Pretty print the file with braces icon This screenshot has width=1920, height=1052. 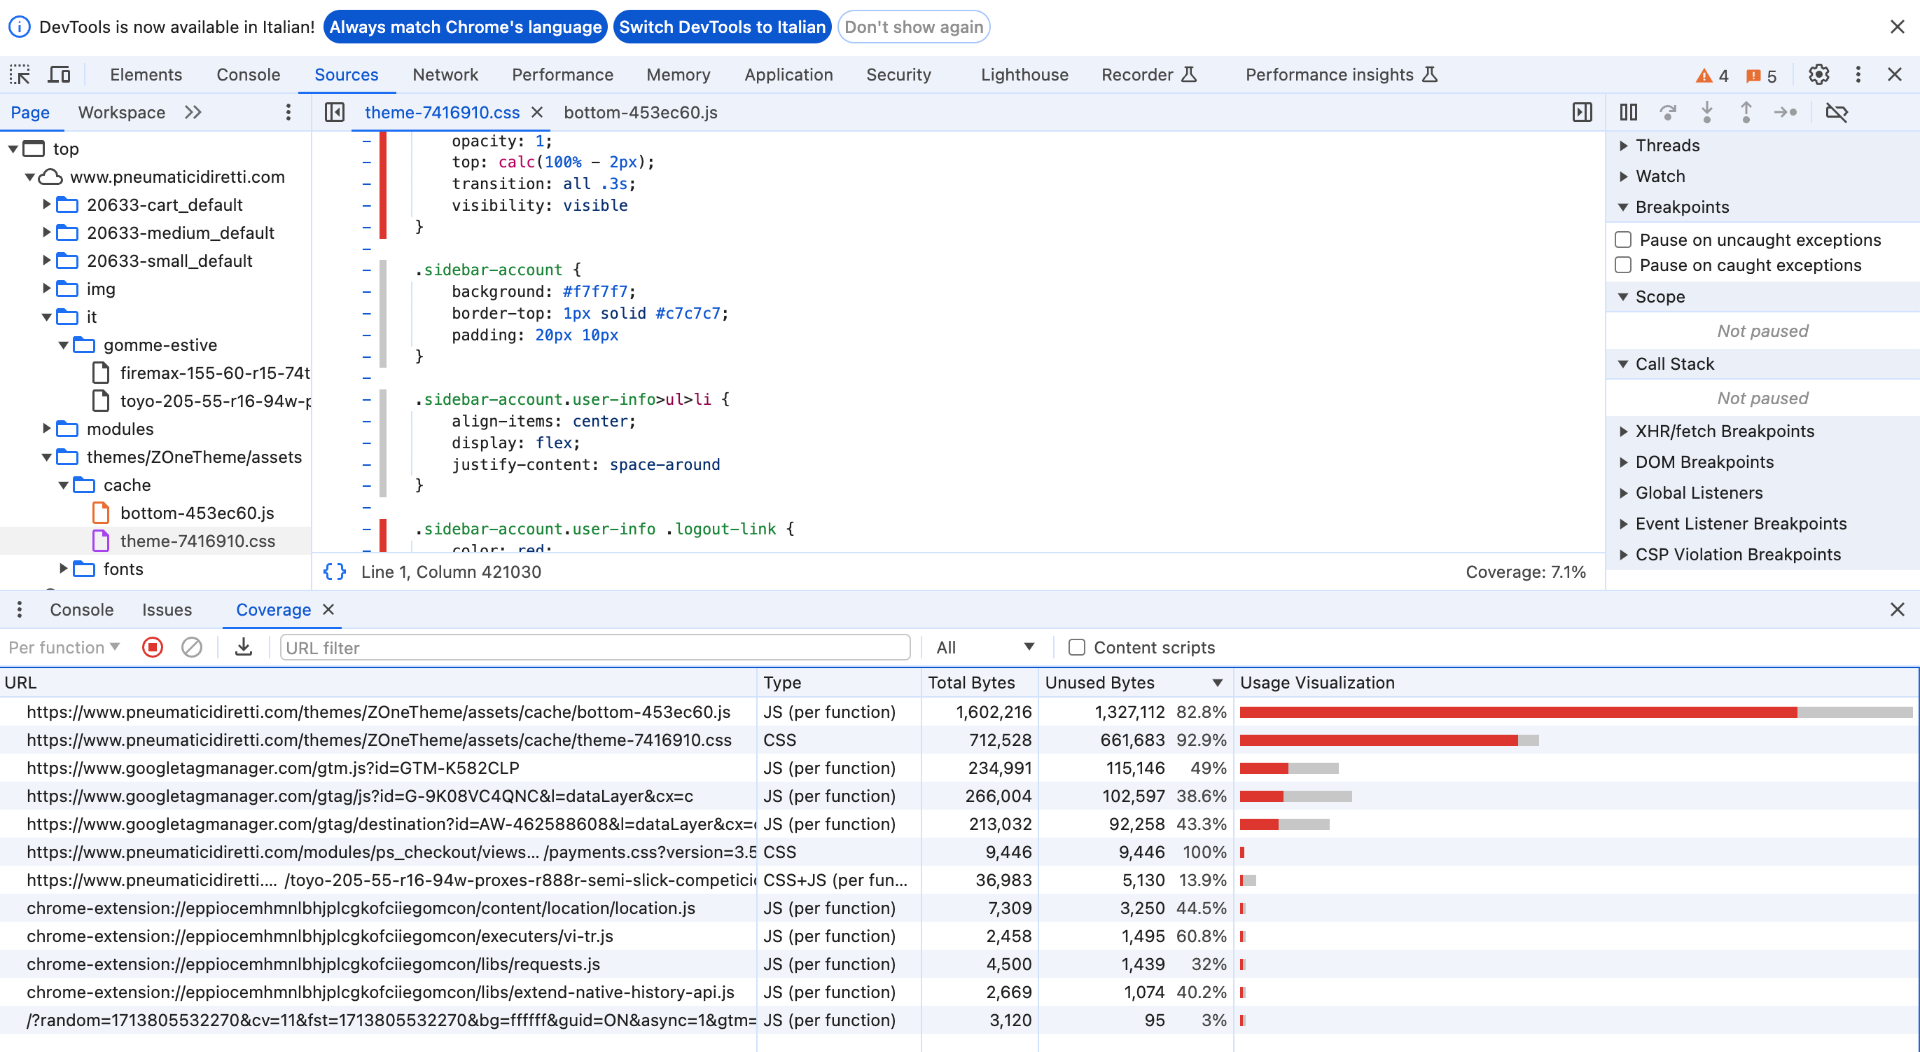click(335, 572)
